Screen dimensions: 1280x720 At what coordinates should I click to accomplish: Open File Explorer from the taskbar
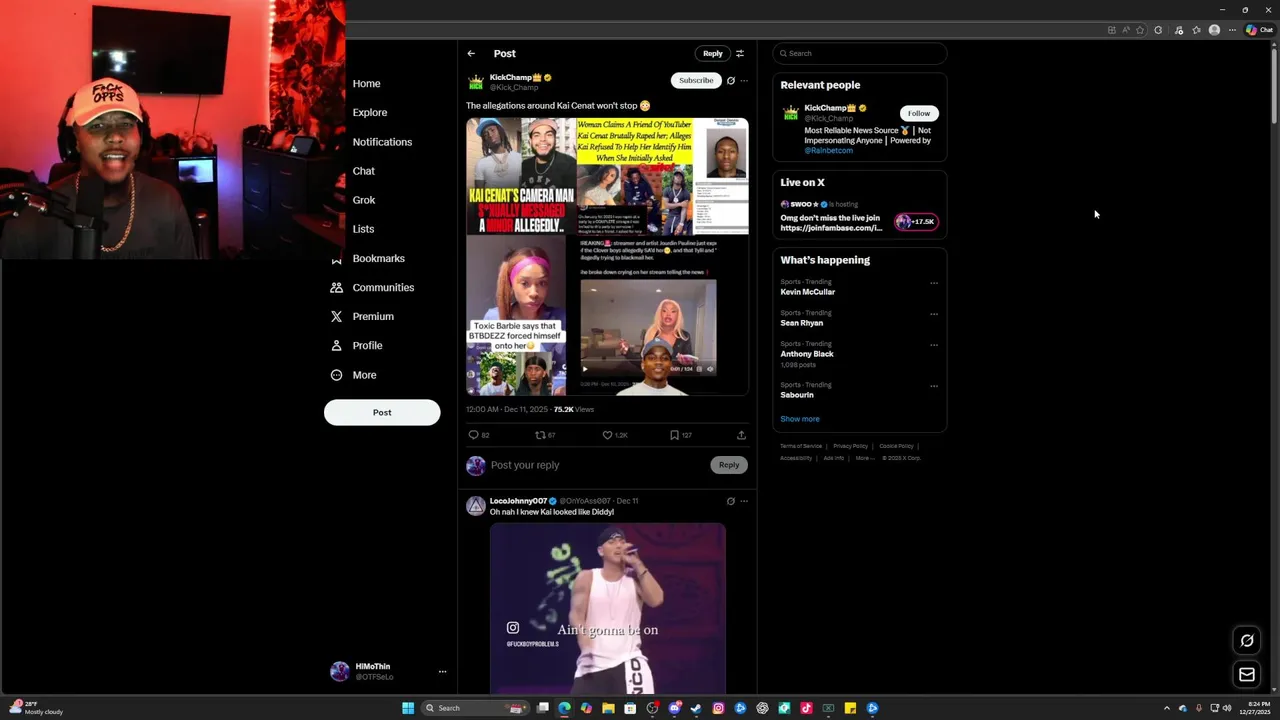coord(608,708)
